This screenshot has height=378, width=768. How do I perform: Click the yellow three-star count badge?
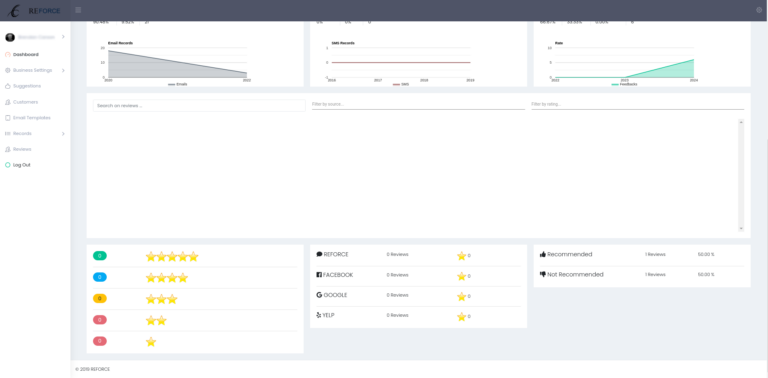click(99, 298)
